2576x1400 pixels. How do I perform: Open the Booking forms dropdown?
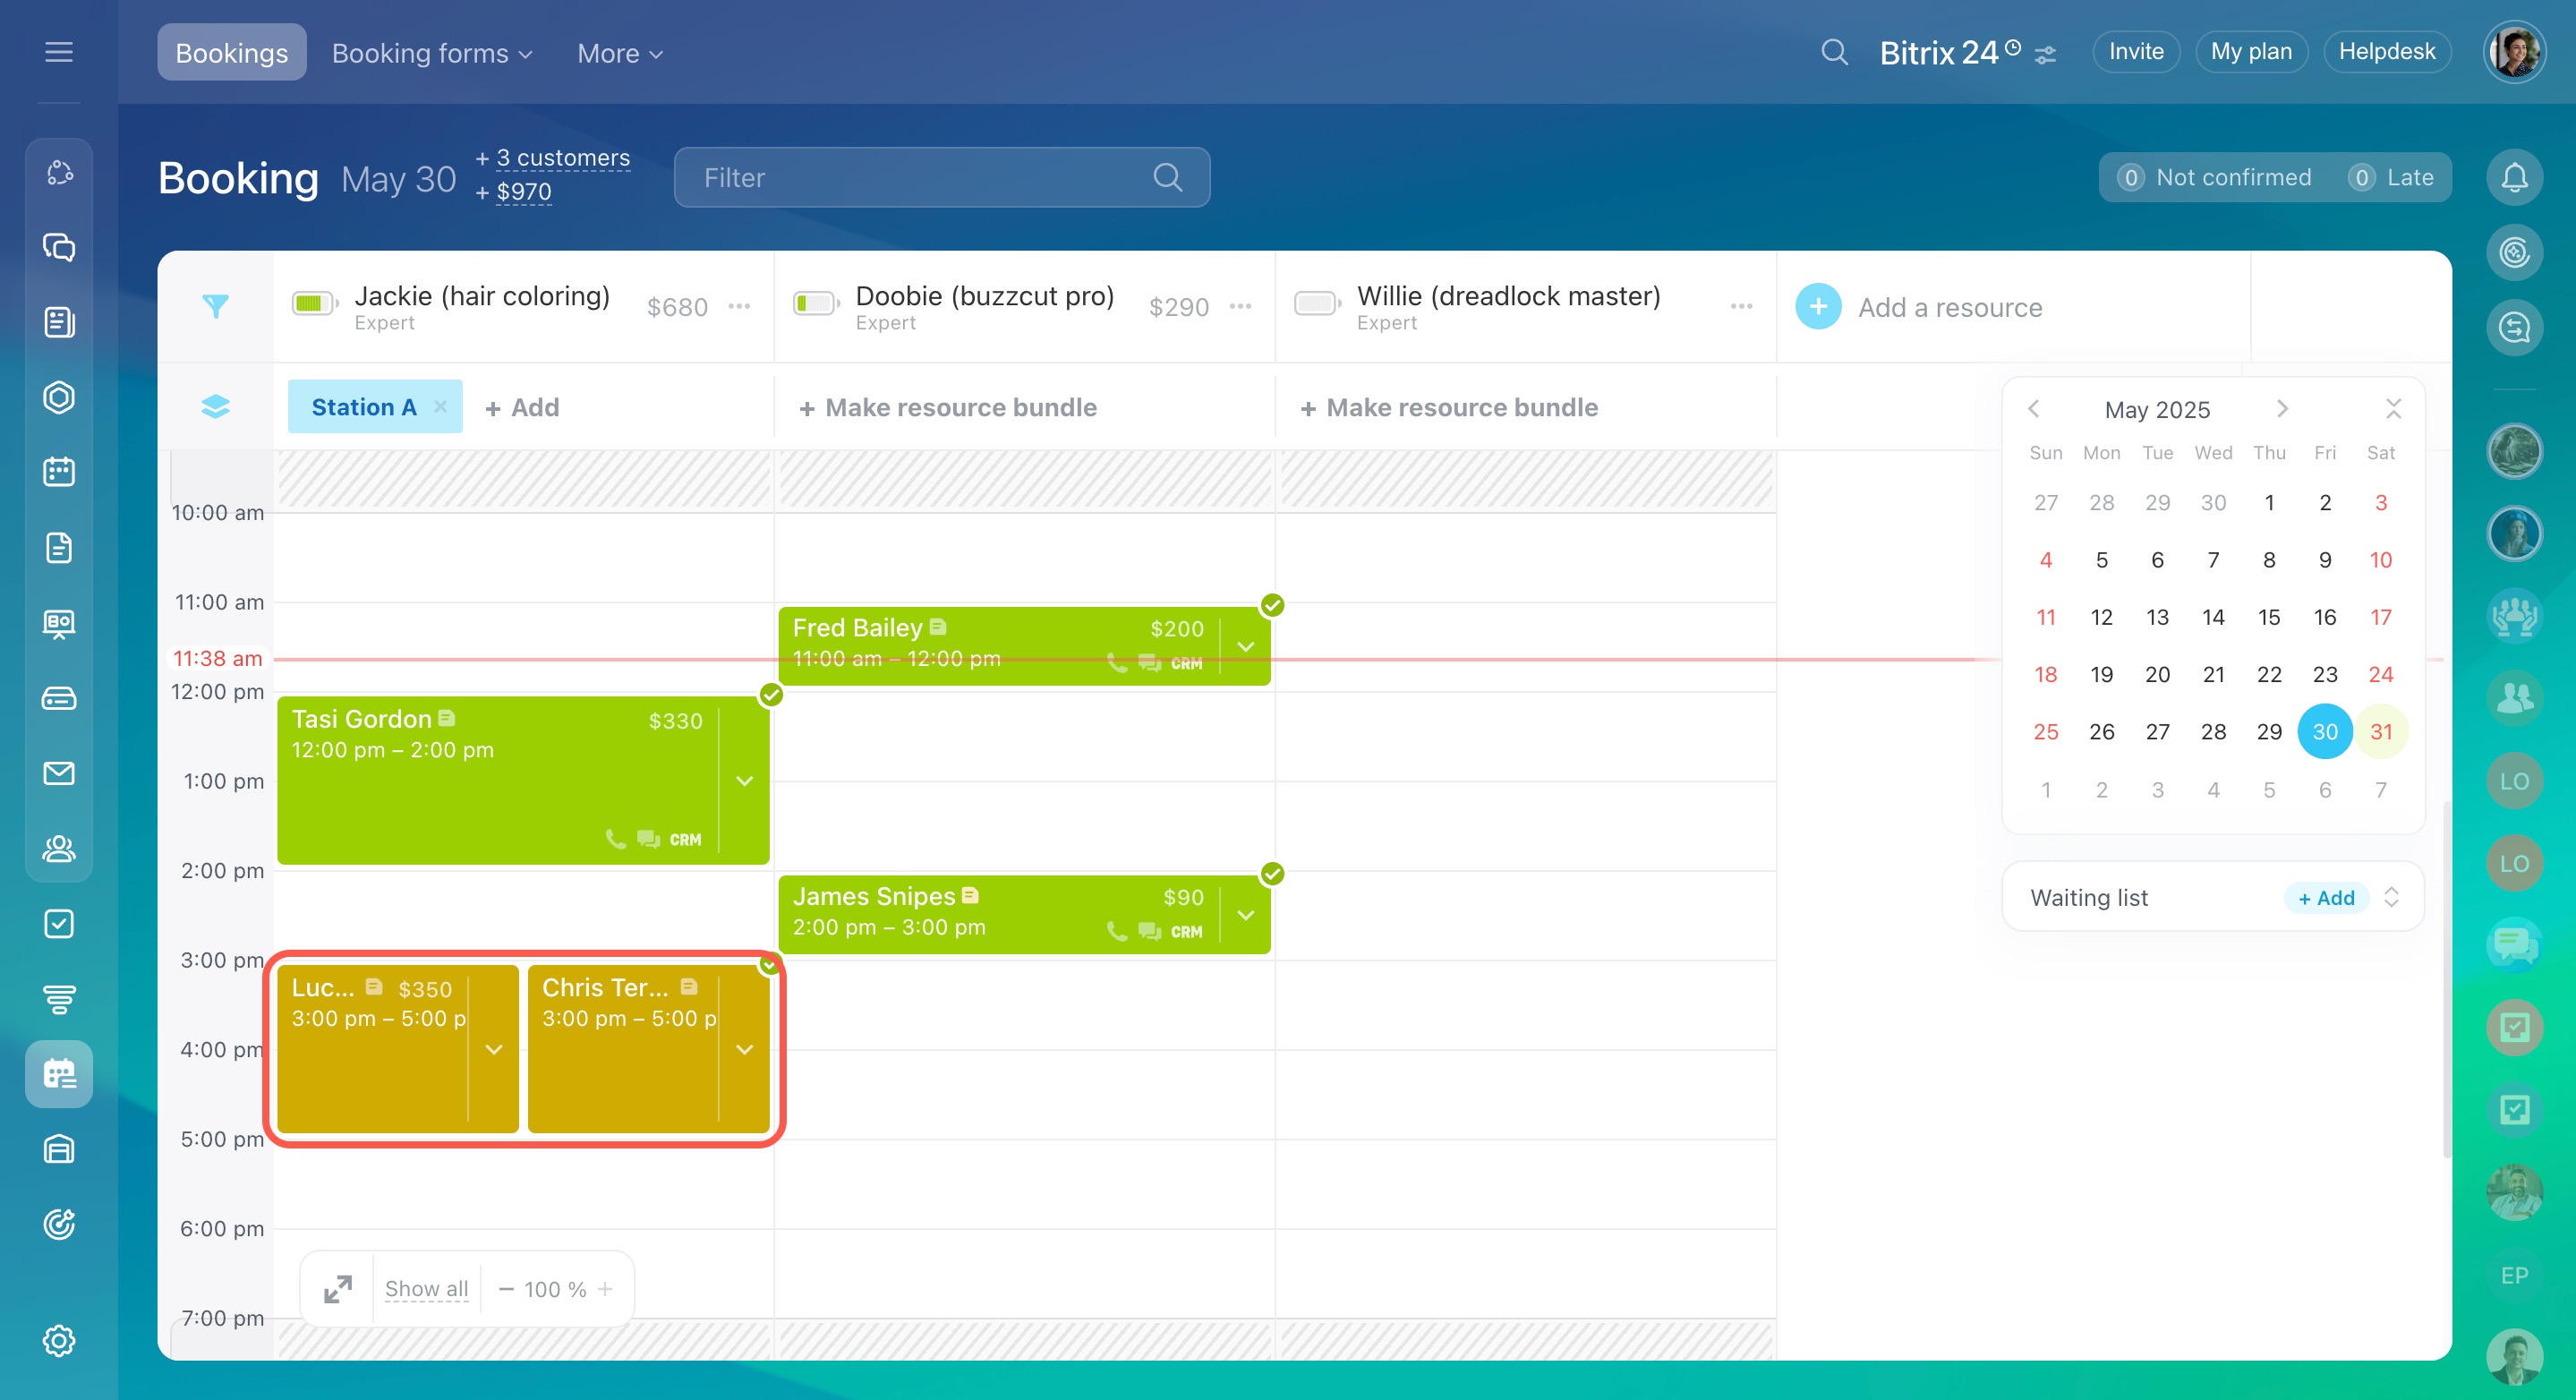click(431, 53)
